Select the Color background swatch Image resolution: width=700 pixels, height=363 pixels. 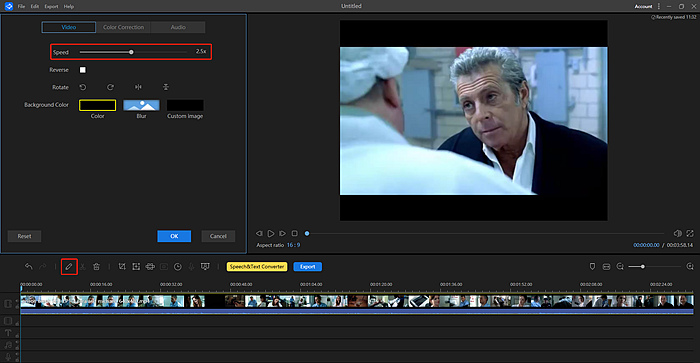[x=97, y=105]
